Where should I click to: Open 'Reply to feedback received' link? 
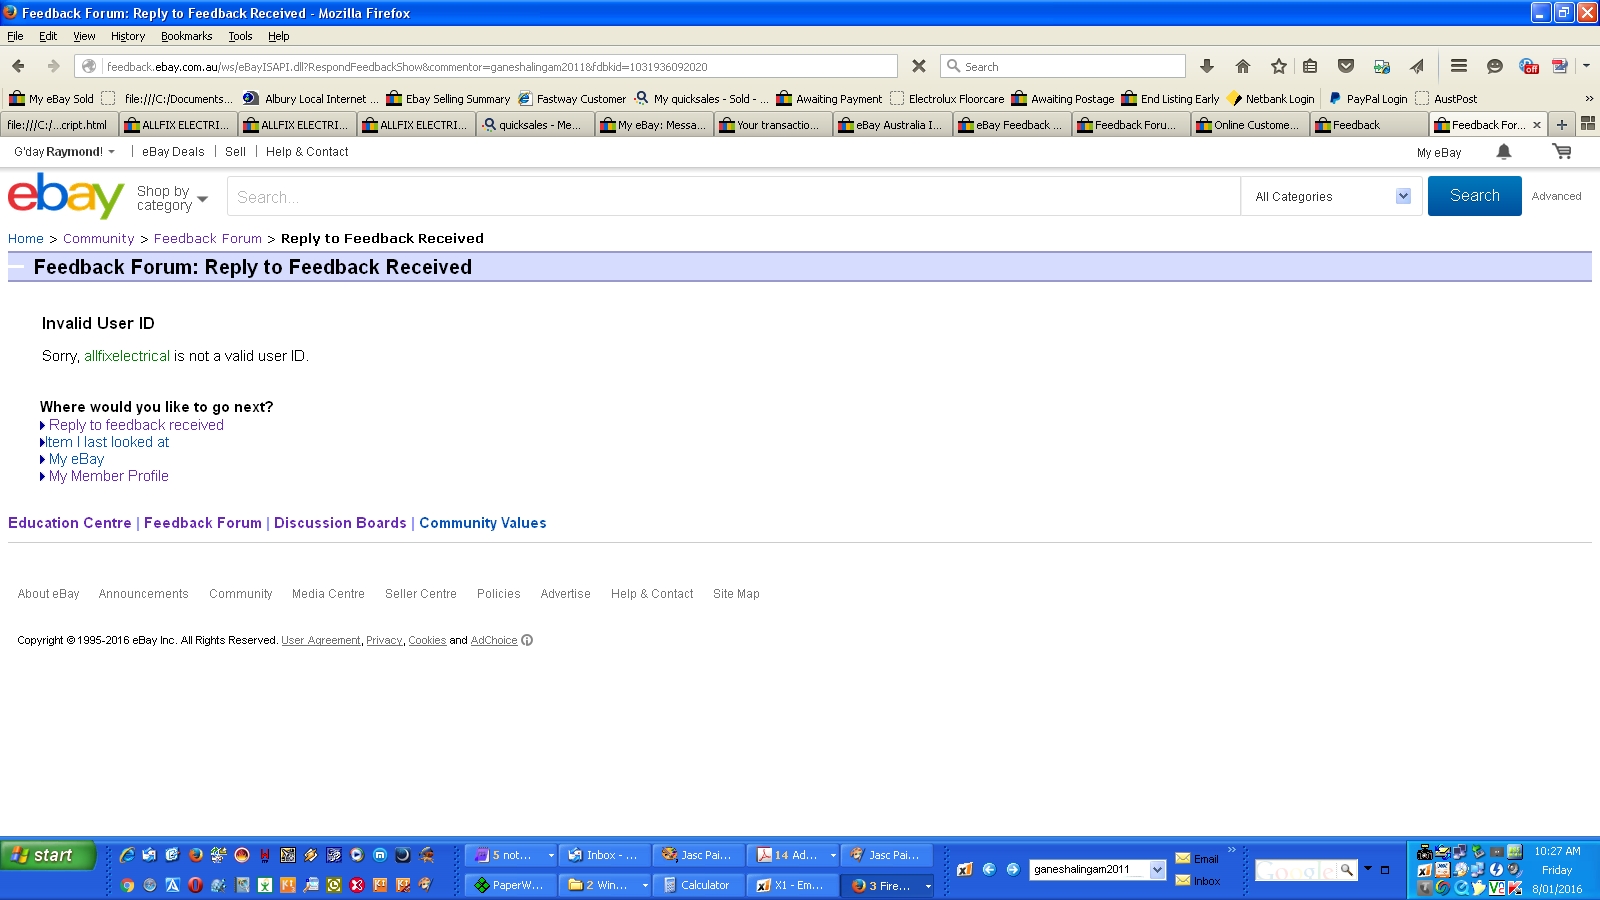tap(136, 425)
